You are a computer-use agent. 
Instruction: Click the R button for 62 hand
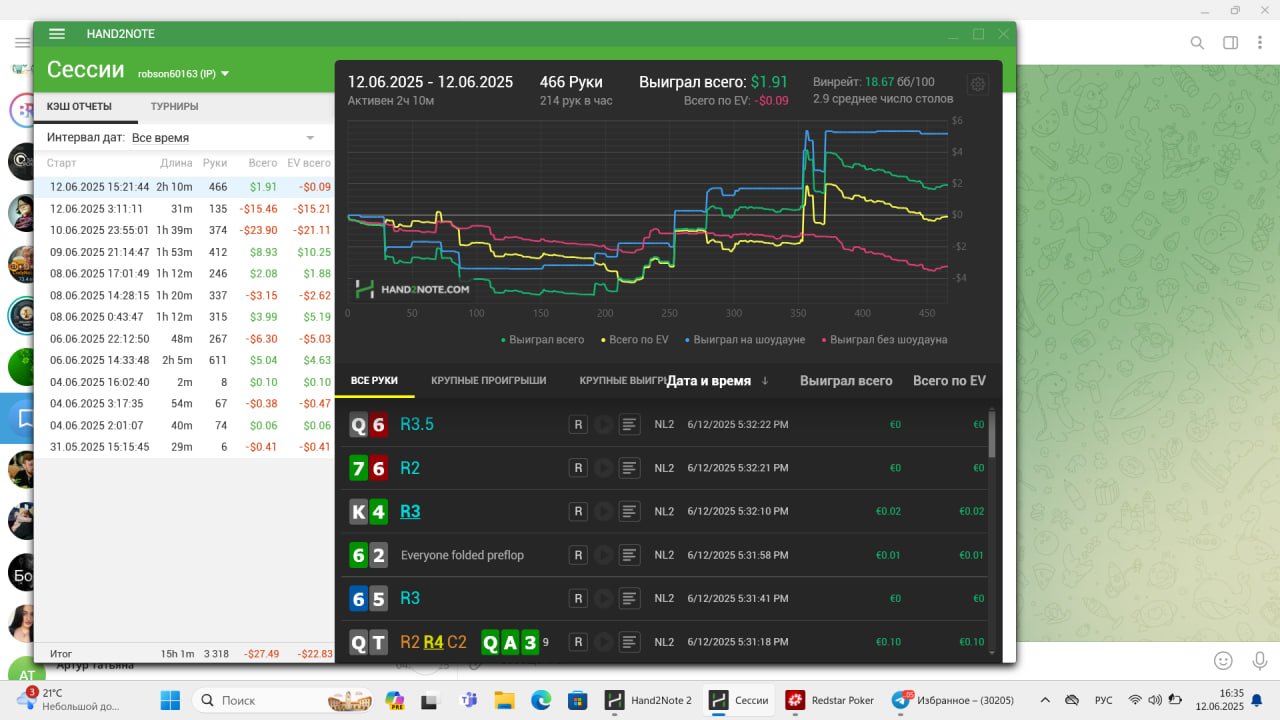point(578,555)
